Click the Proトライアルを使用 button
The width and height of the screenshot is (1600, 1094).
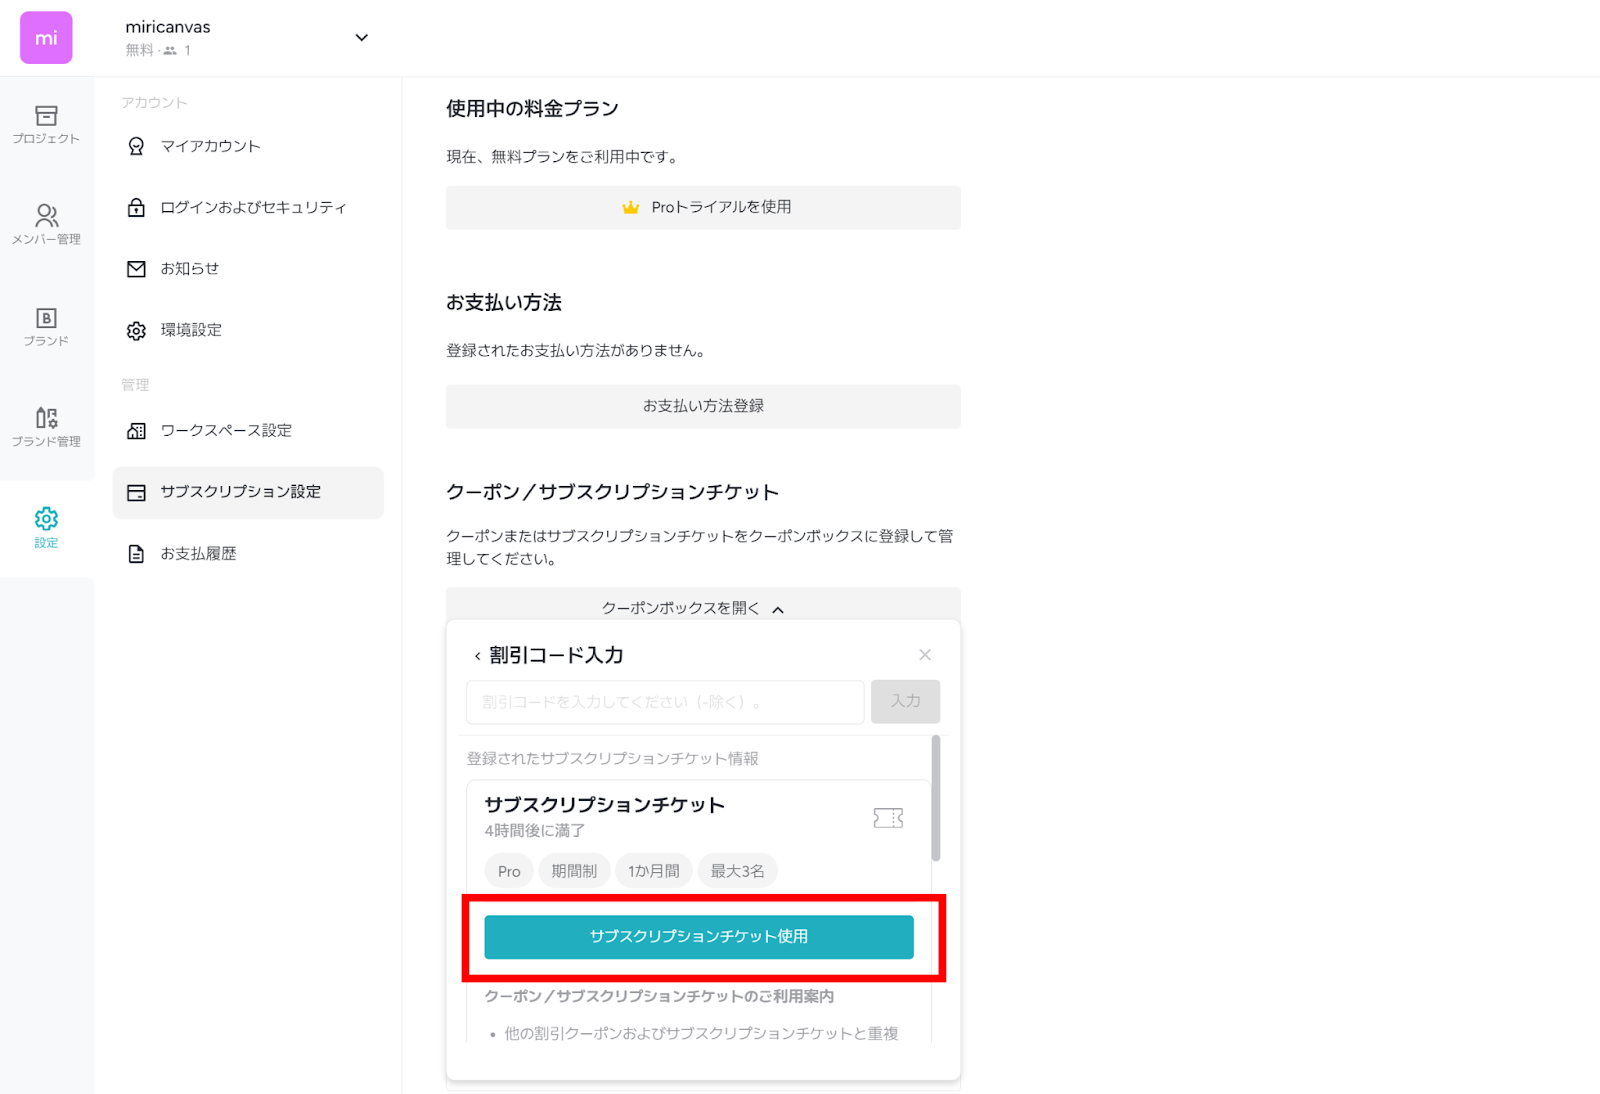coord(703,207)
